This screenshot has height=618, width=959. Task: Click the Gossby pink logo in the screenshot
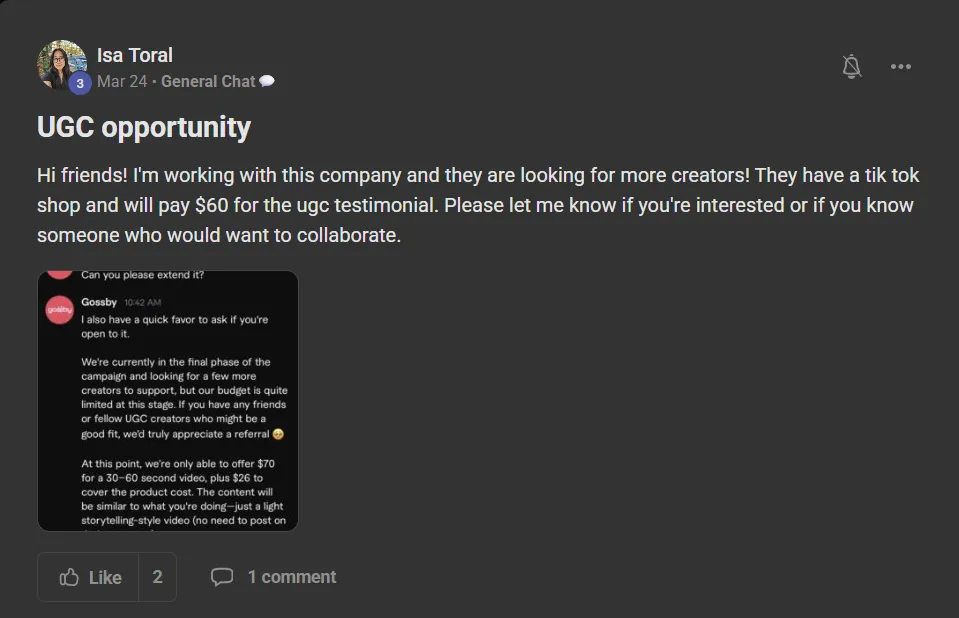pos(59,310)
